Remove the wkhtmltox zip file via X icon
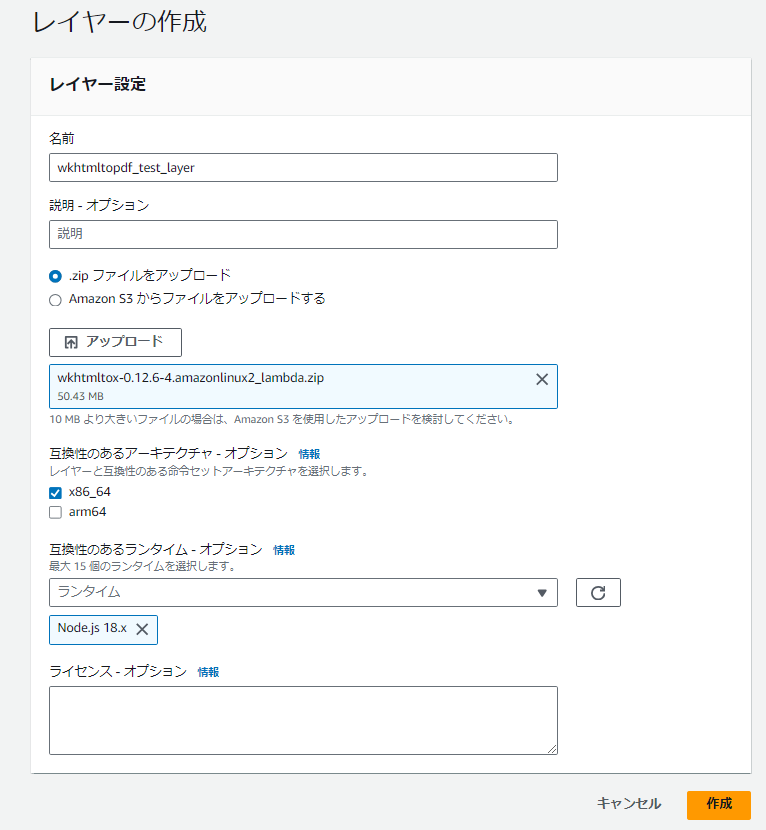 point(541,379)
